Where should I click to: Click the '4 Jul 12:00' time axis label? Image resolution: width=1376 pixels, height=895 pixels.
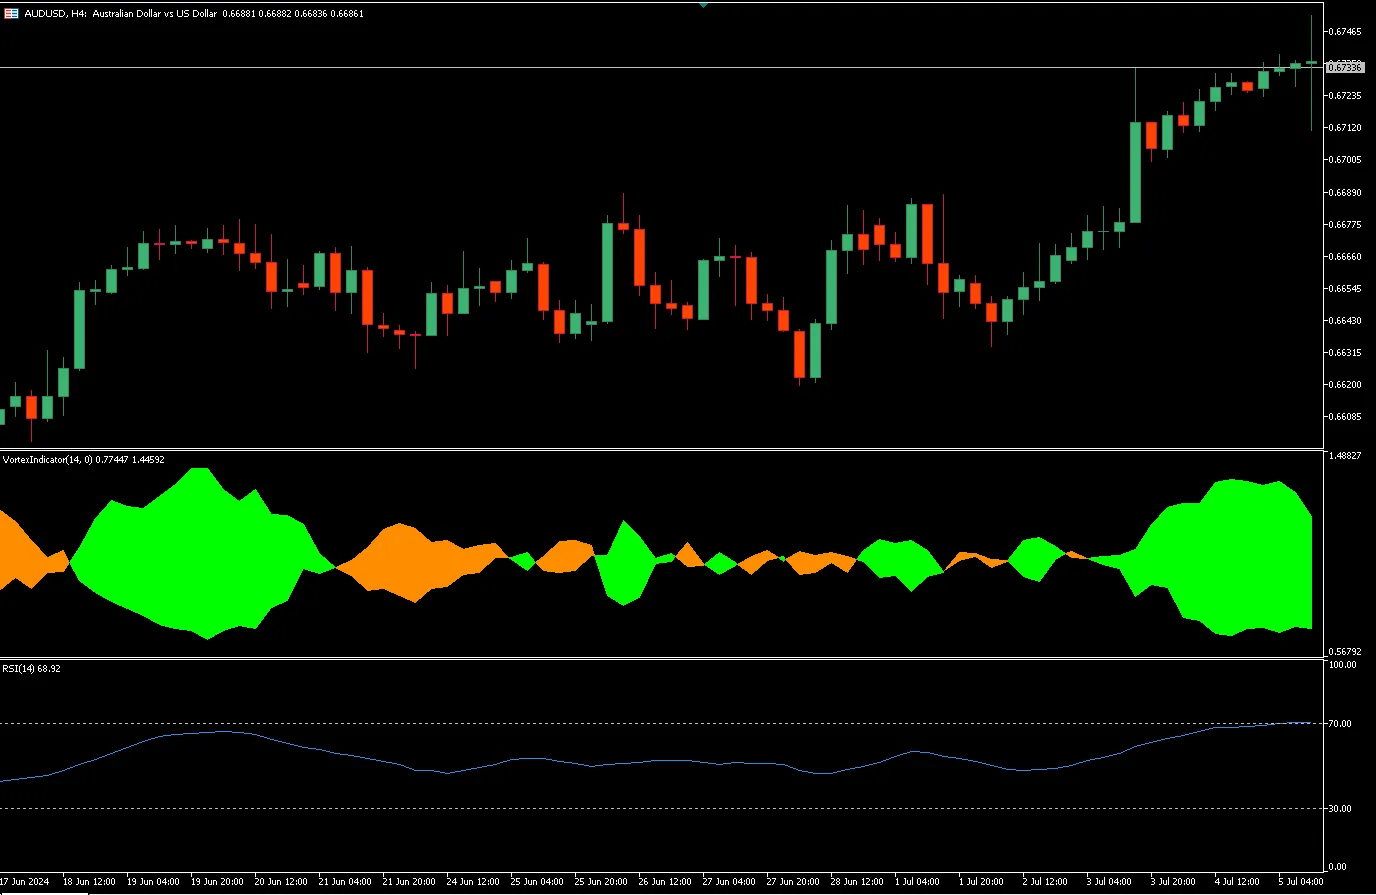(x=1238, y=882)
